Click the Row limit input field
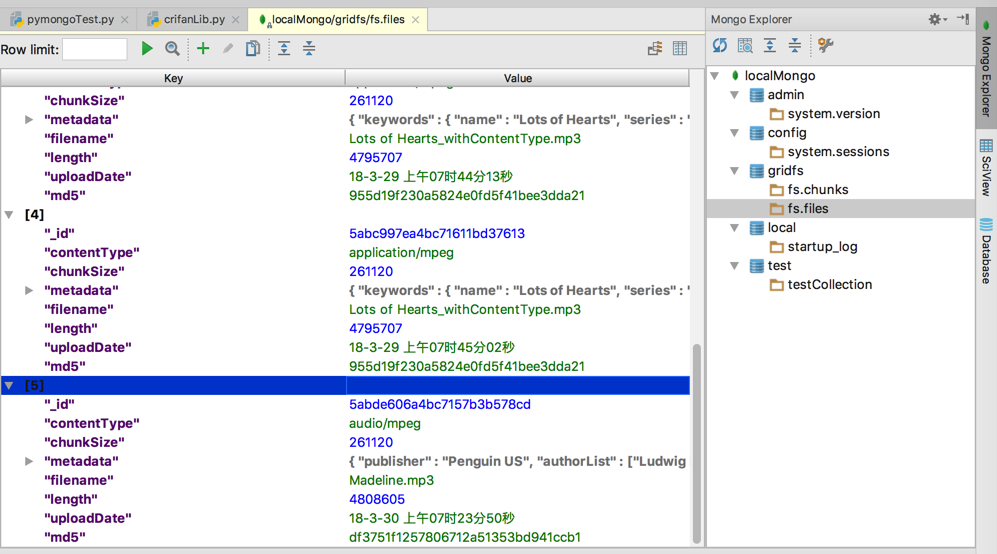Image resolution: width=997 pixels, height=554 pixels. [94, 49]
